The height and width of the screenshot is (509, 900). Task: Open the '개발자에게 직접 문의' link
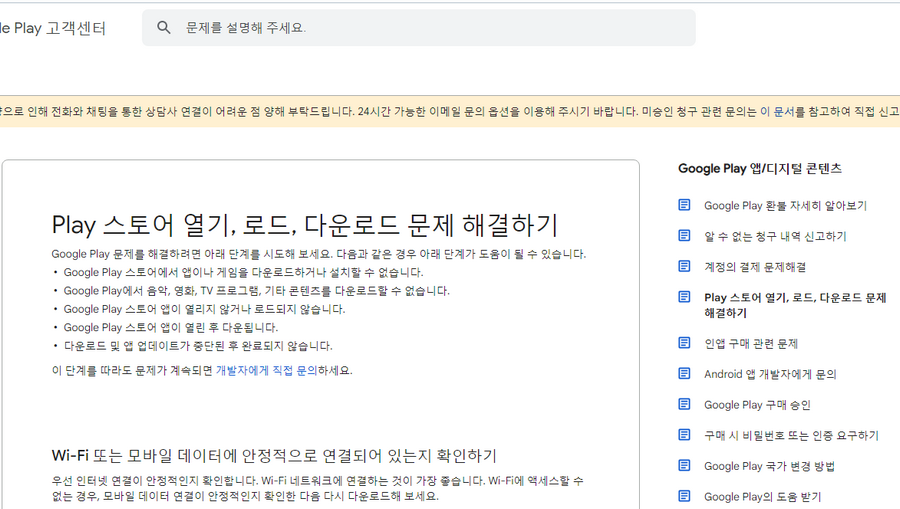pyautogui.click(x=266, y=371)
